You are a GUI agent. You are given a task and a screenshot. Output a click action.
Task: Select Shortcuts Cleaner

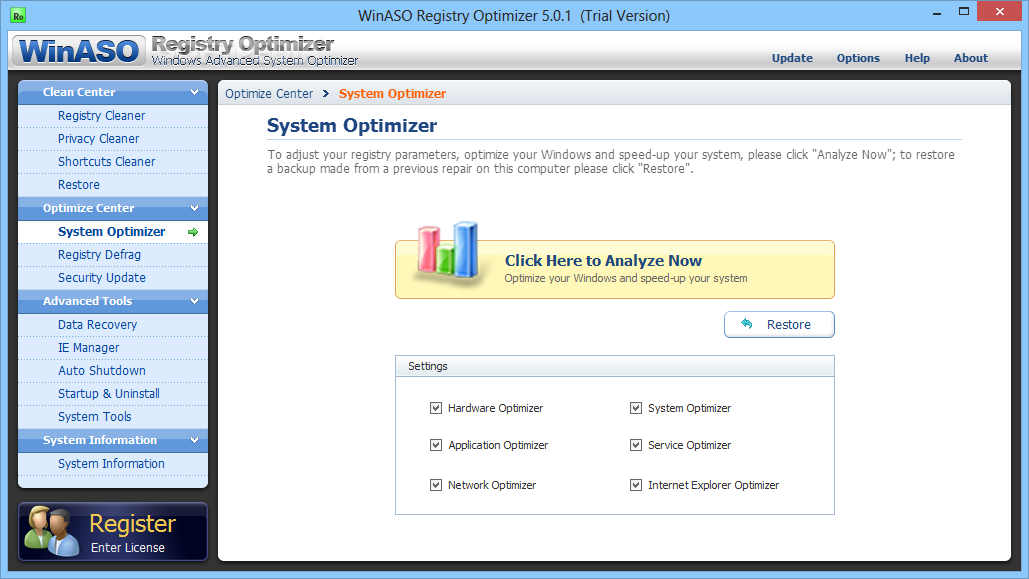(x=113, y=161)
